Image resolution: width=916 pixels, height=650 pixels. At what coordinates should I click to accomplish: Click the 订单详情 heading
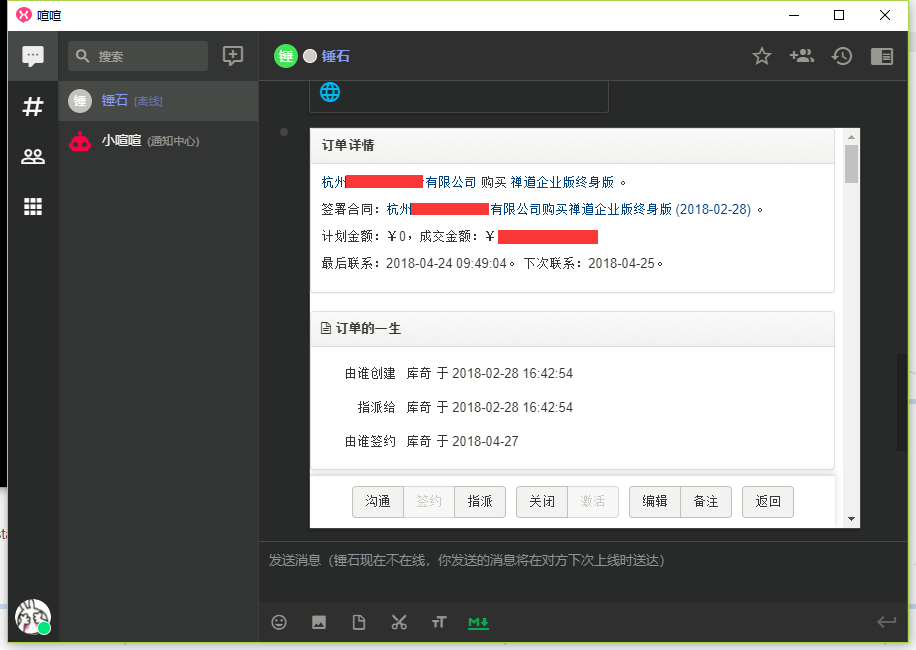[x=348, y=145]
